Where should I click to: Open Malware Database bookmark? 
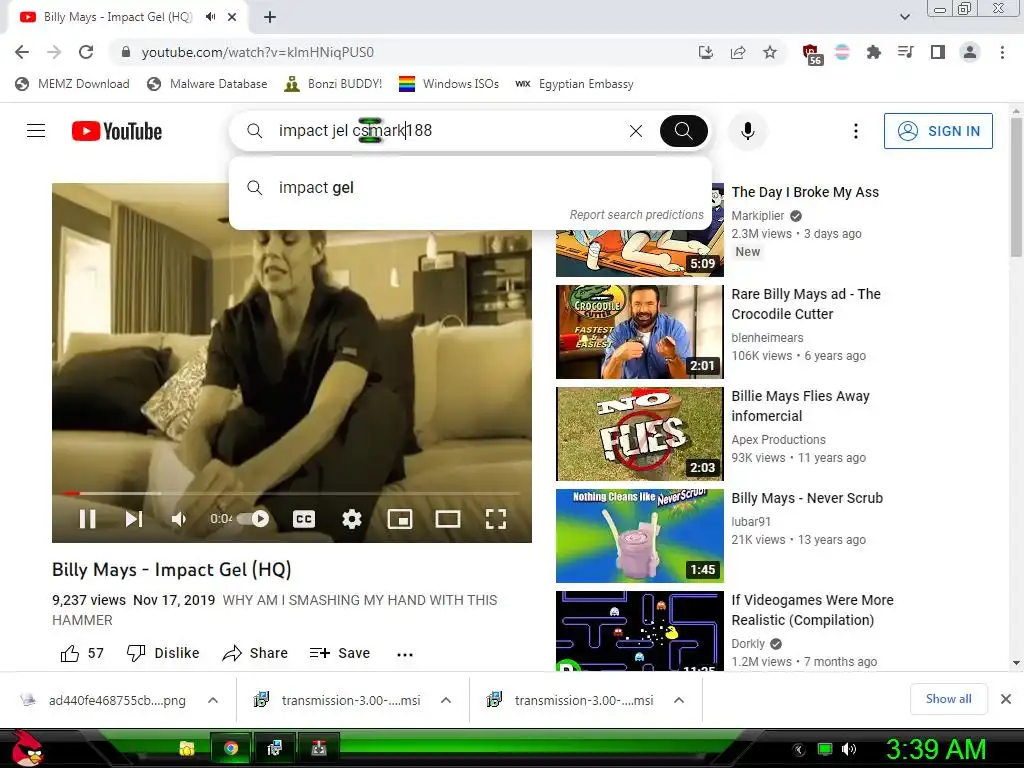[x=208, y=84]
